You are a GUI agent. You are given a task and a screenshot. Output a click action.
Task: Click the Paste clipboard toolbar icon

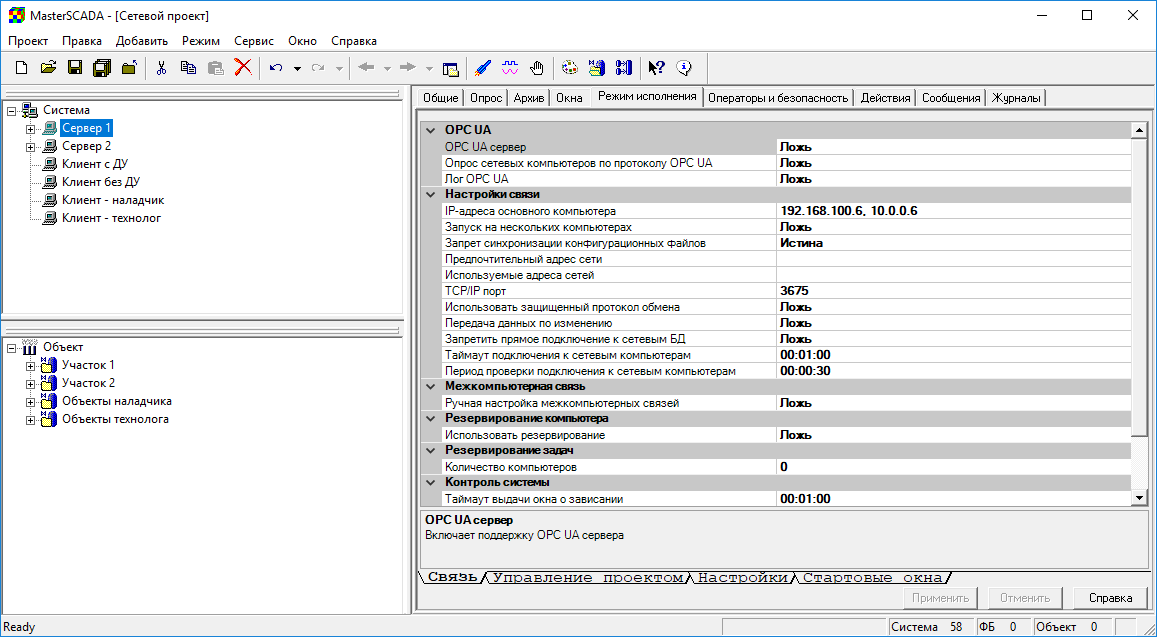point(215,68)
